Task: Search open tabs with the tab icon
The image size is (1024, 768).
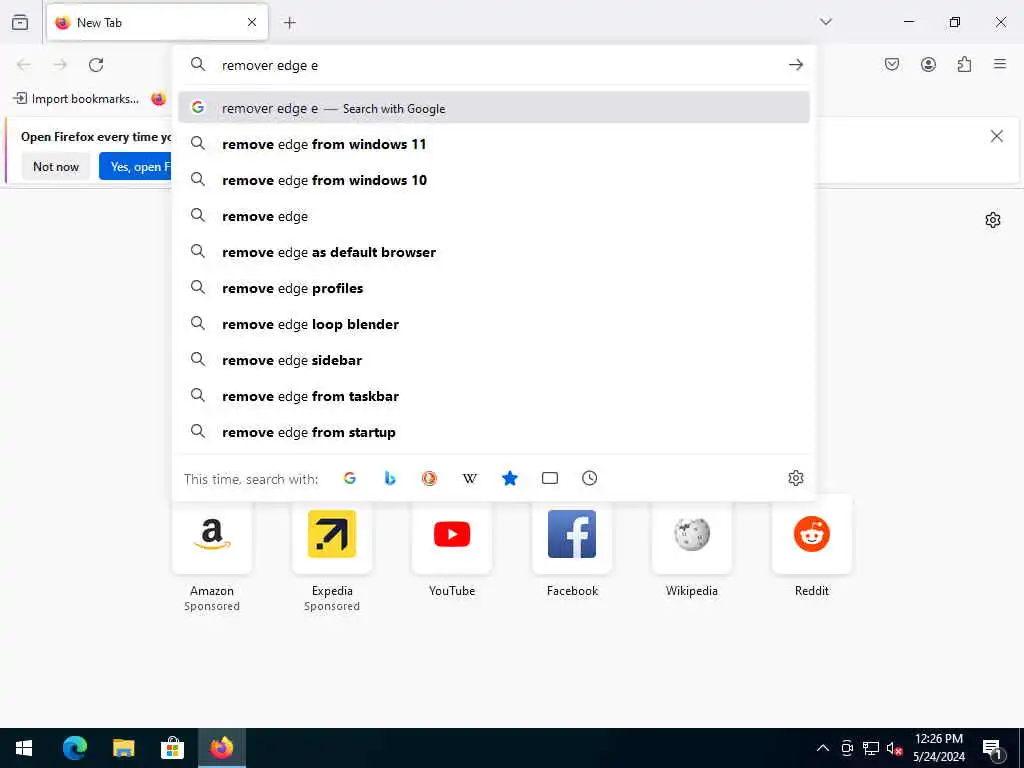Action: click(x=550, y=478)
